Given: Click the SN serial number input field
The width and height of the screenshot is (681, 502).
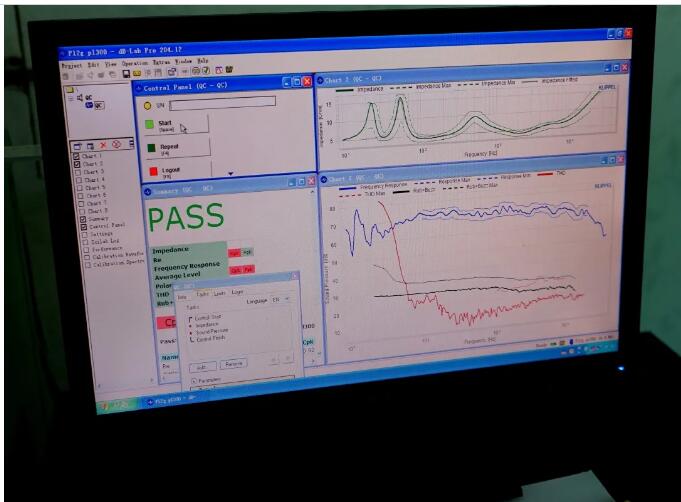Looking at the screenshot, I should 222,103.
